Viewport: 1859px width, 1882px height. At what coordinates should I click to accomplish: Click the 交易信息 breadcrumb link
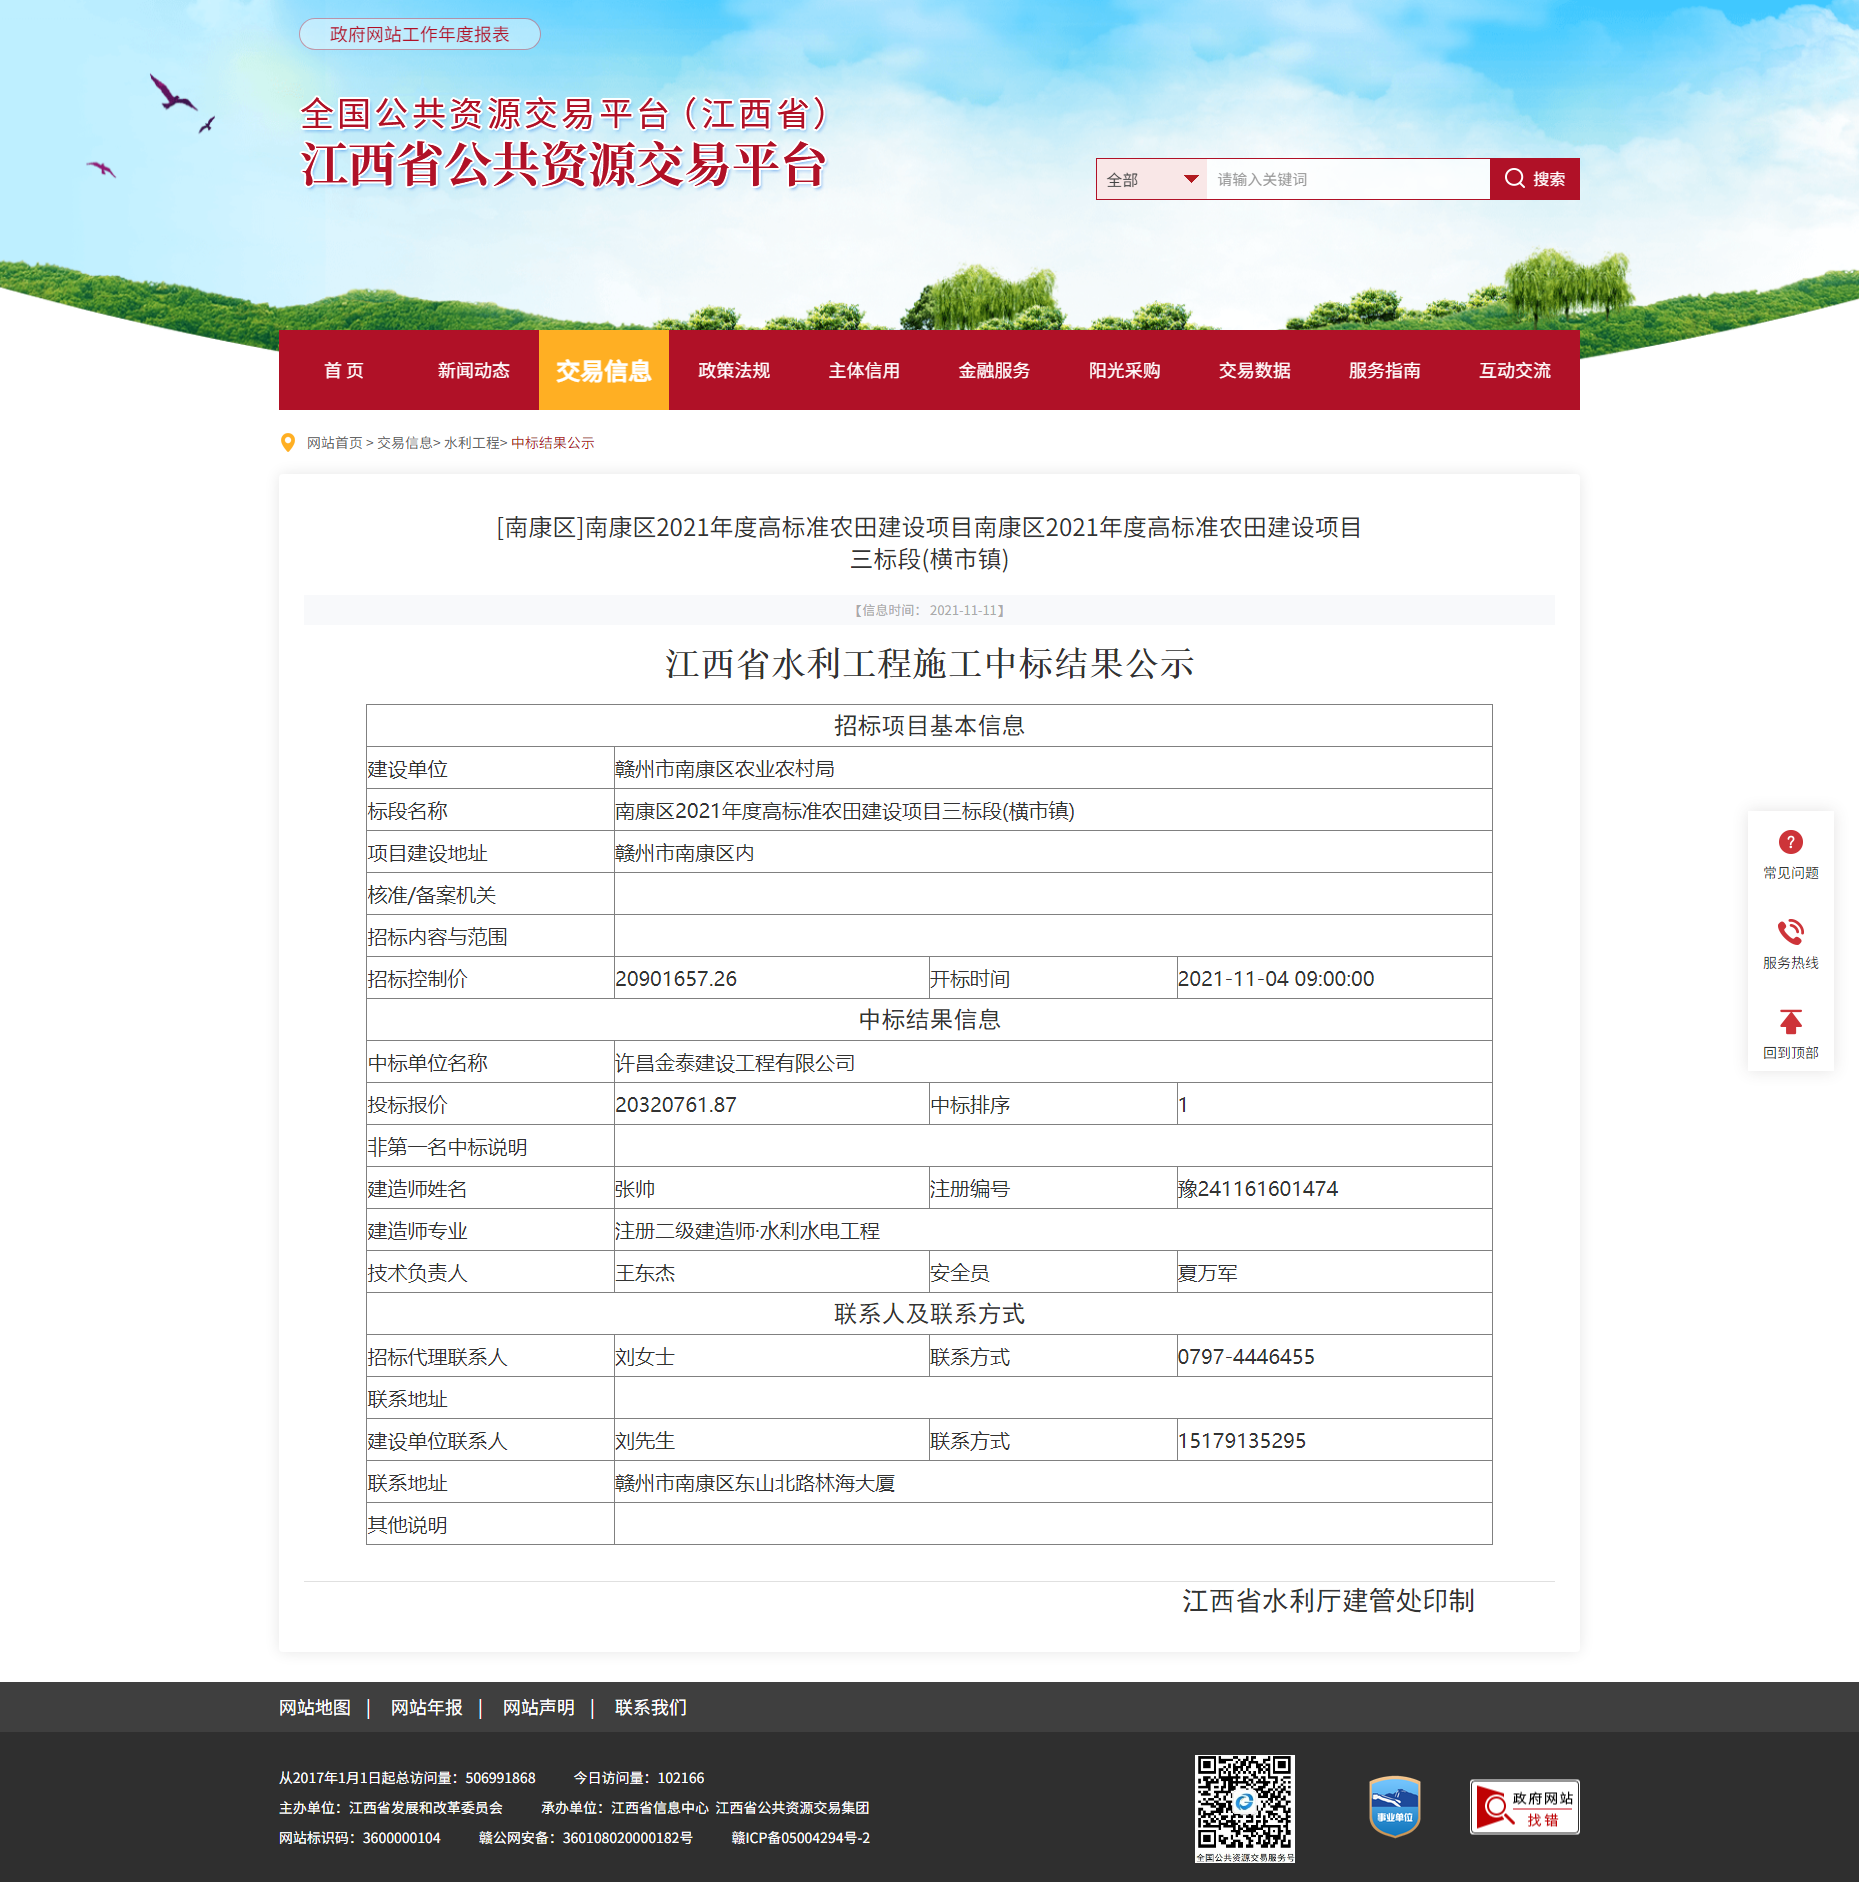coord(404,443)
